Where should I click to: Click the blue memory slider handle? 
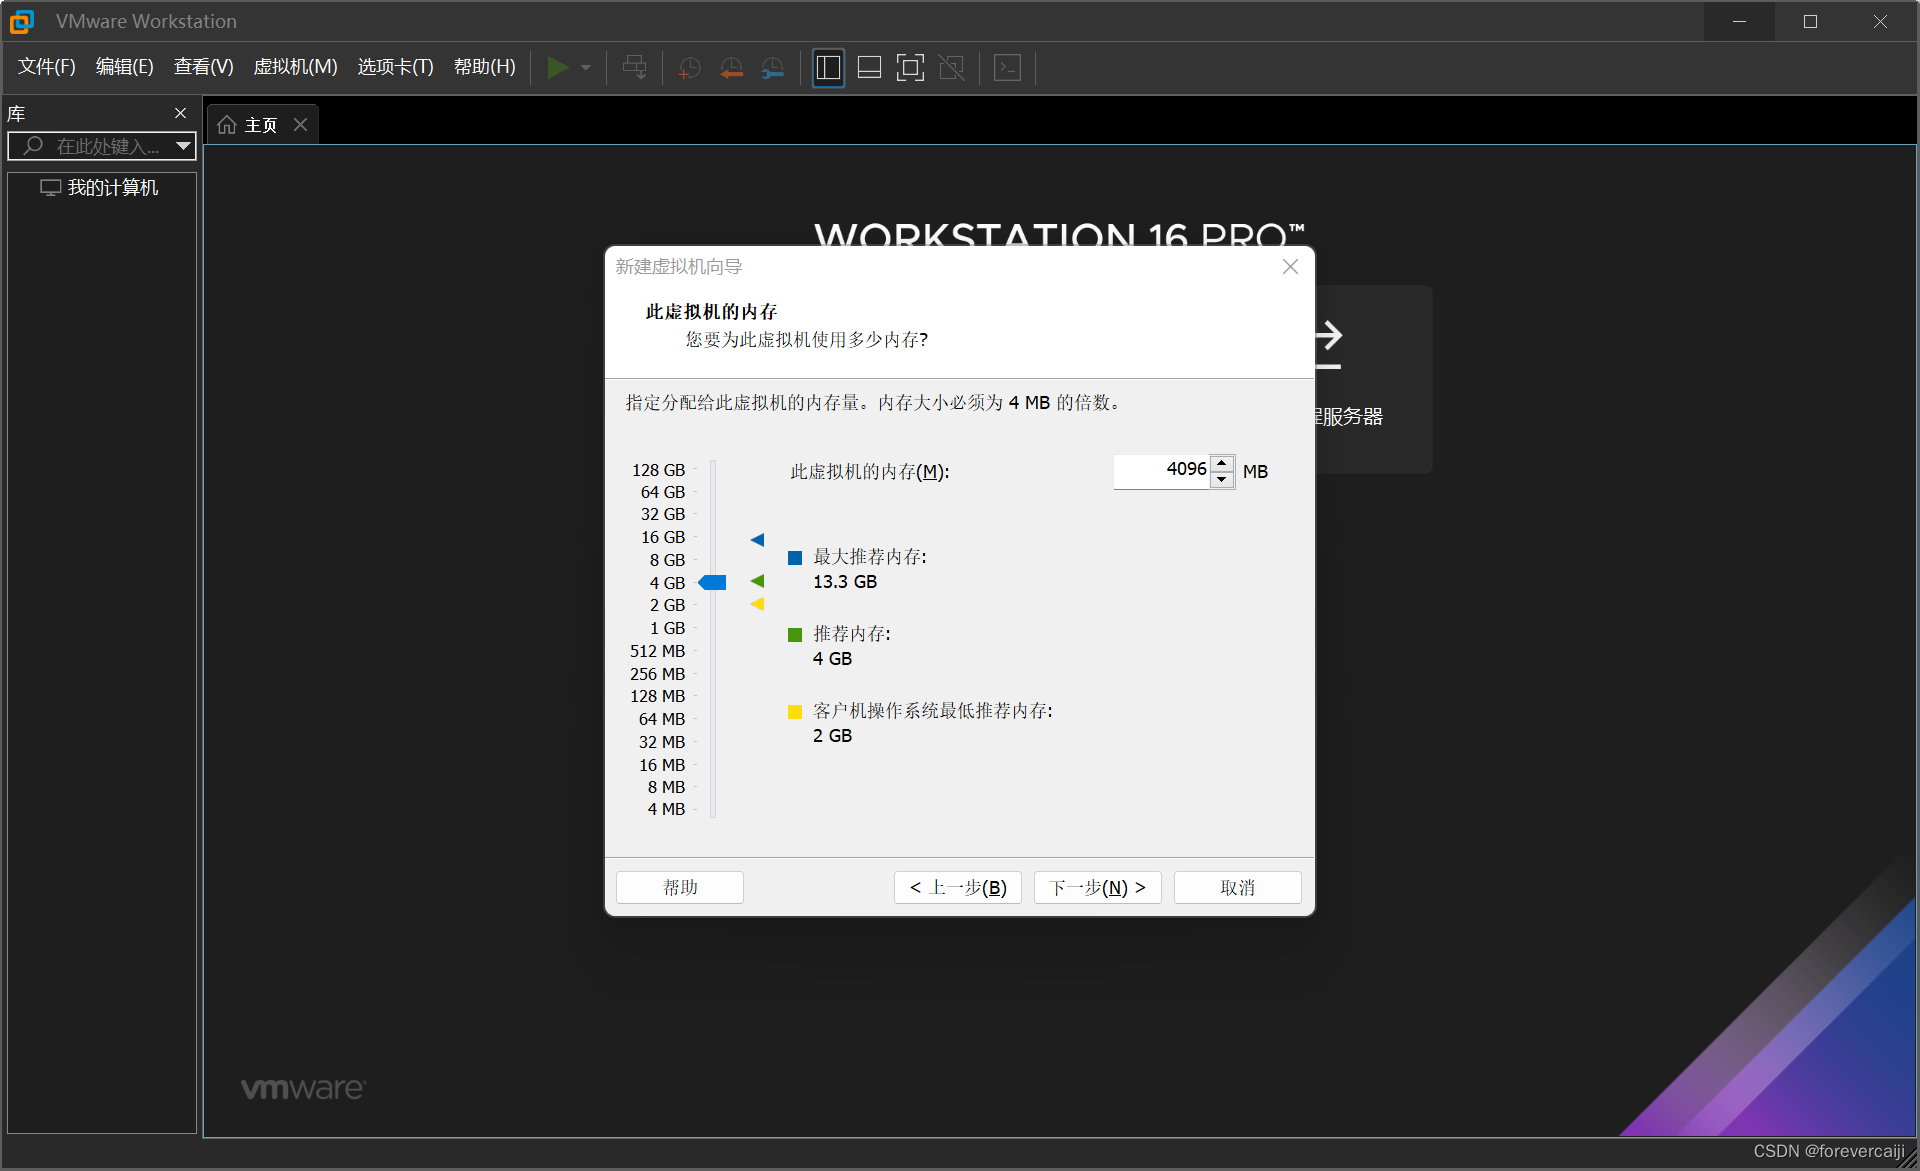coord(713,583)
